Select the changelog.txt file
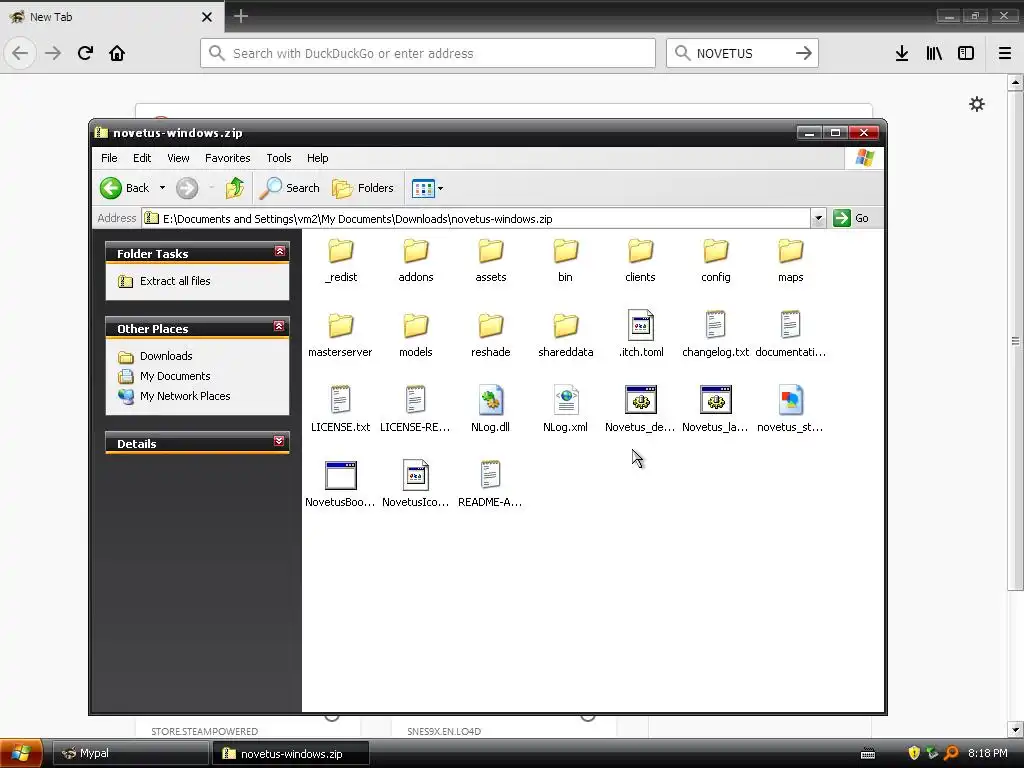1024x768 pixels. 716,335
